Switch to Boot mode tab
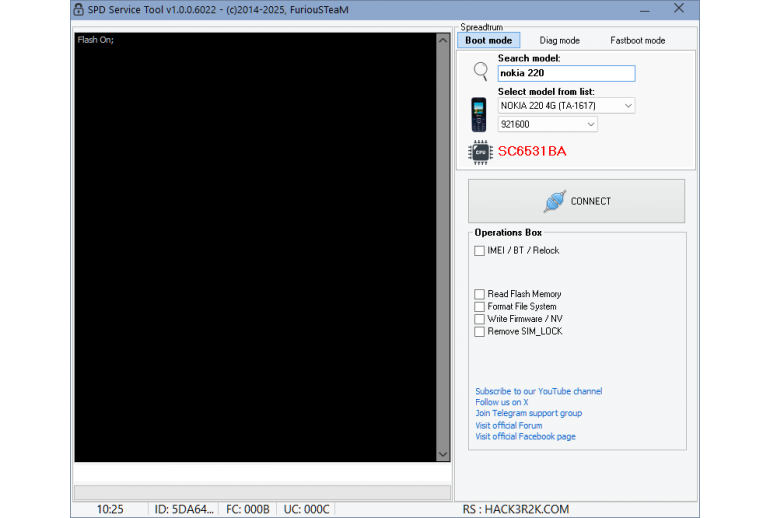 (x=489, y=40)
